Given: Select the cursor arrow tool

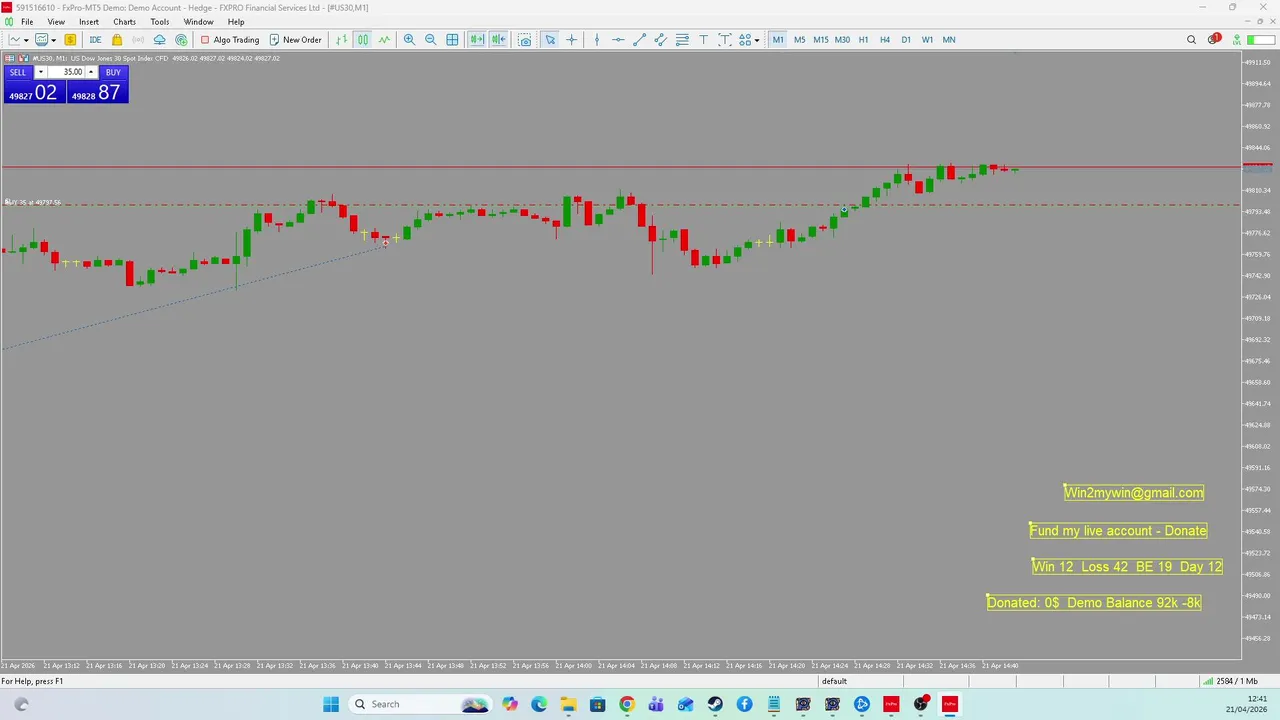Looking at the screenshot, I should point(550,40).
